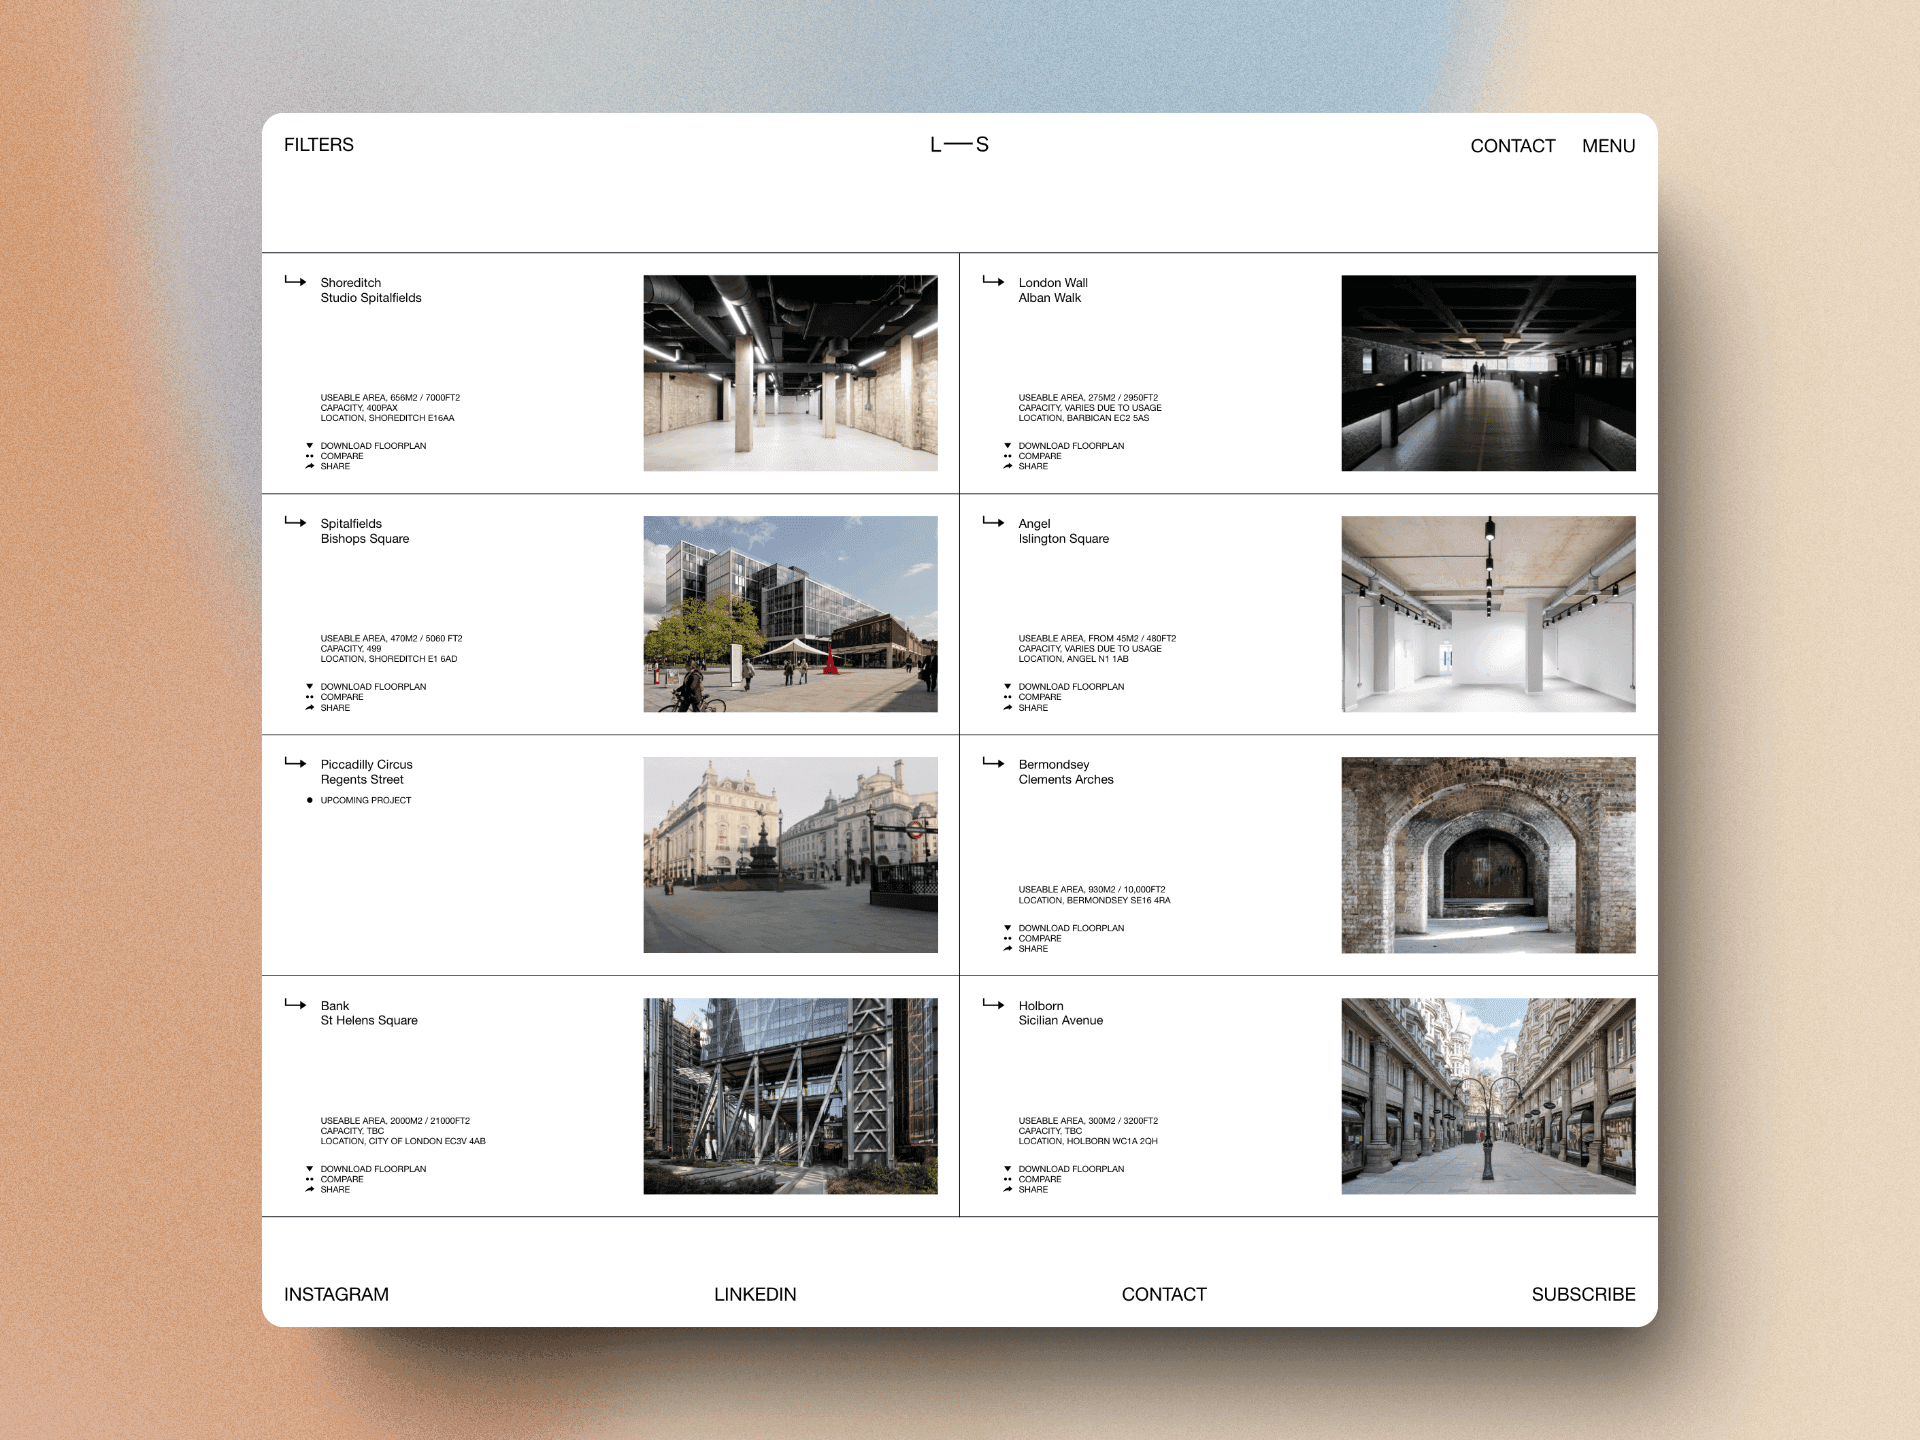The height and width of the screenshot is (1440, 1920).
Task: Toggle Compare for London Wall Alban Walk
Action: [x=1009, y=456]
